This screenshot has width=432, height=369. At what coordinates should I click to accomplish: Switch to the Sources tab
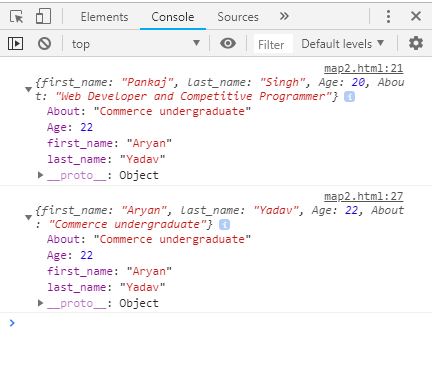[238, 17]
